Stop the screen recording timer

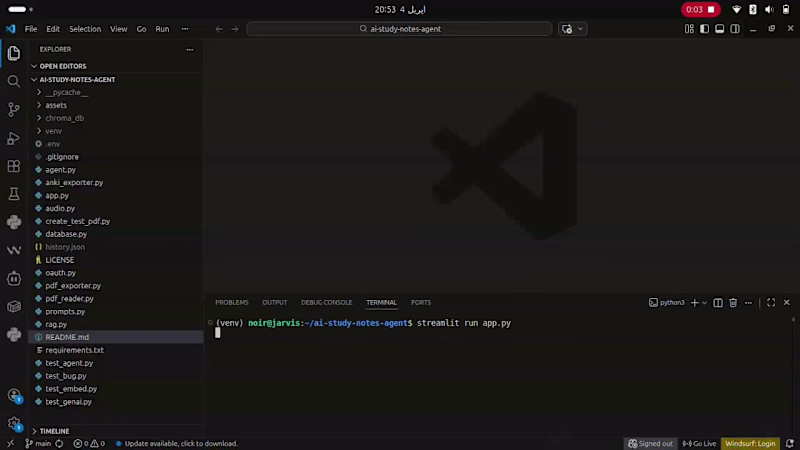coord(701,9)
